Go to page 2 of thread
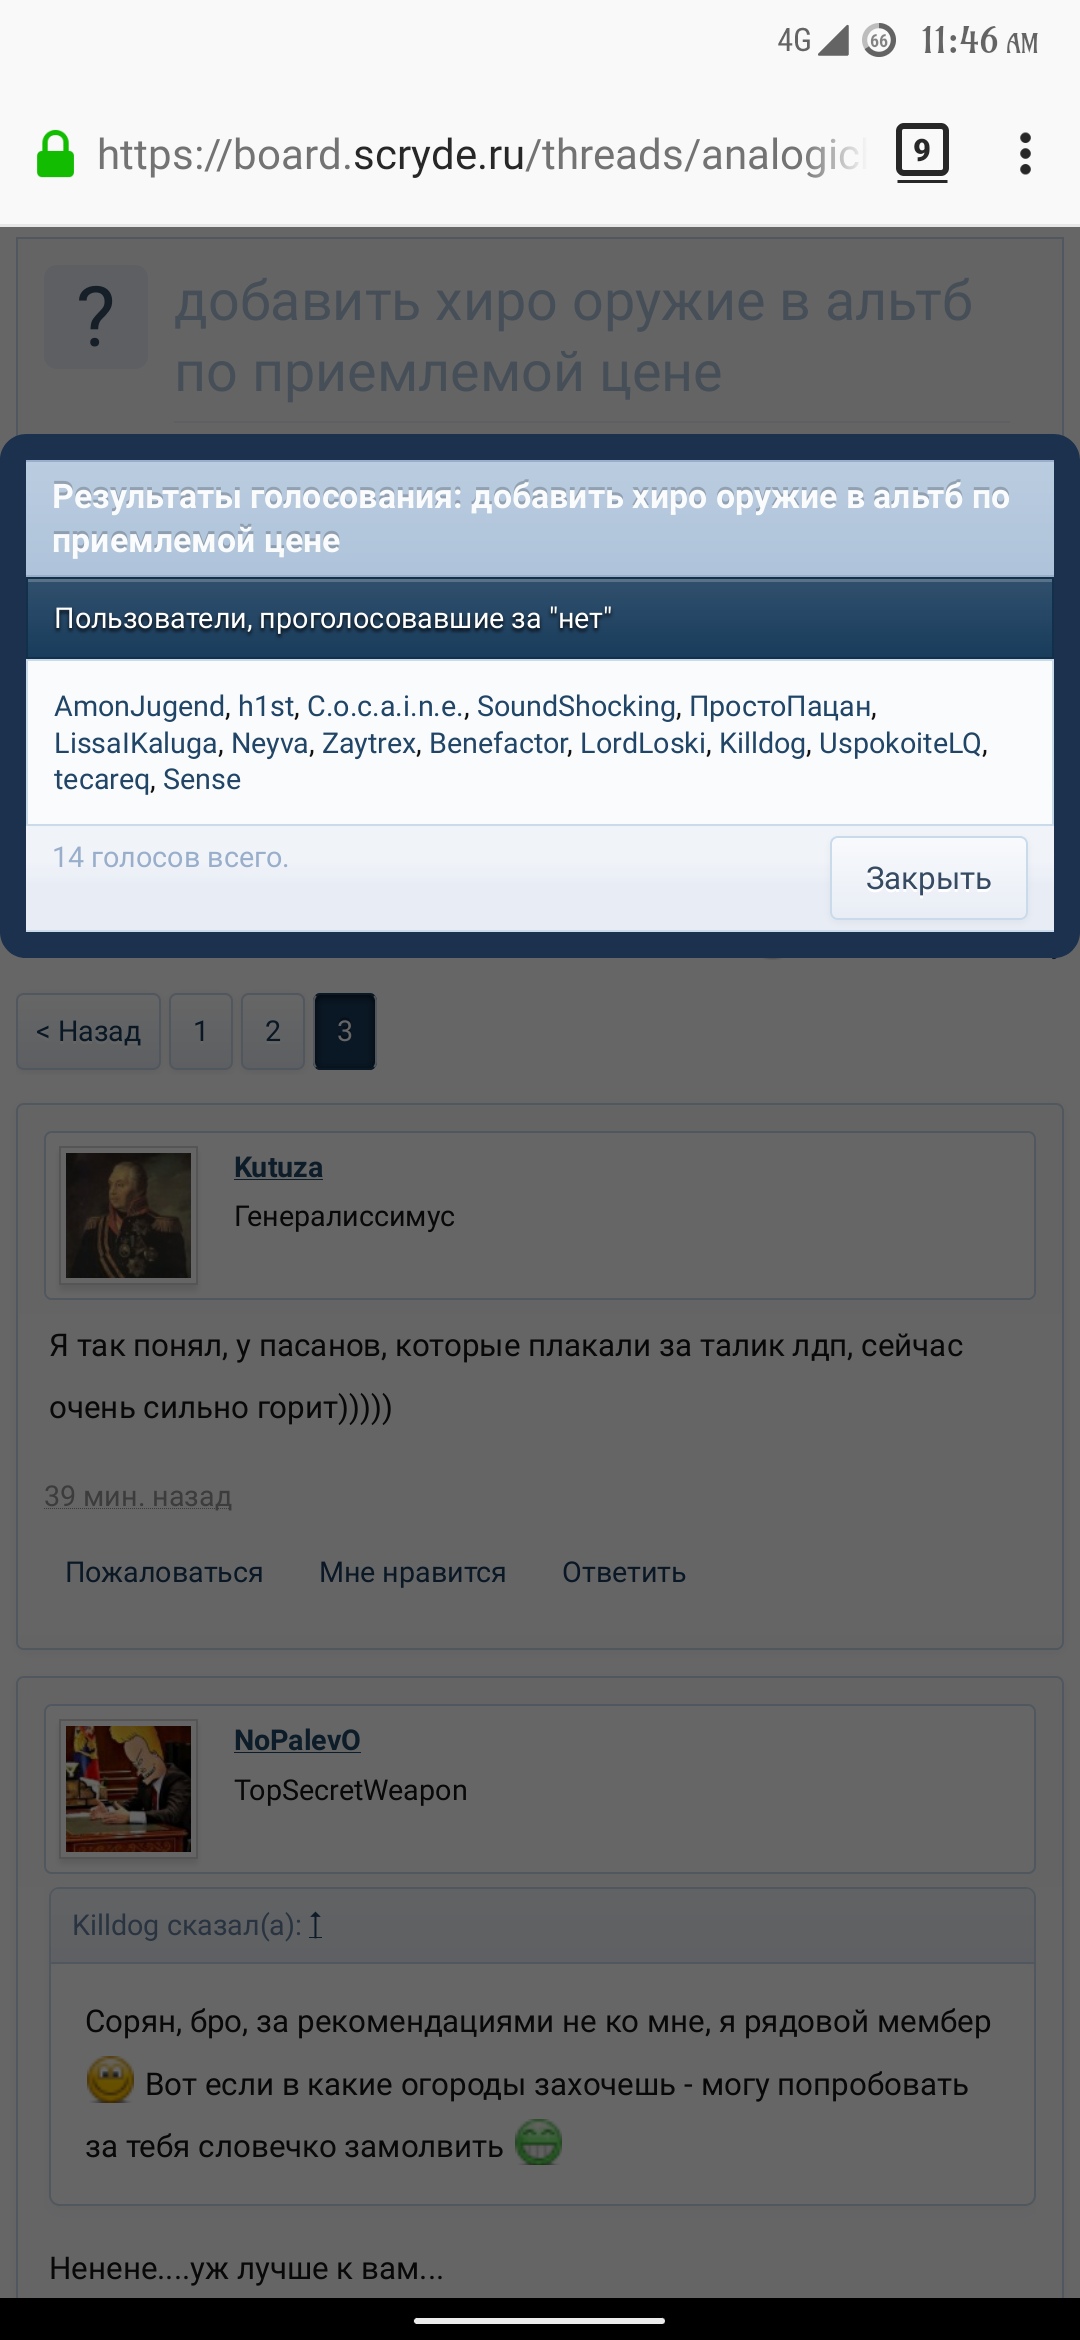Image resolution: width=1080 pixels, height=2340 pixels. [x=273, y=1031]
